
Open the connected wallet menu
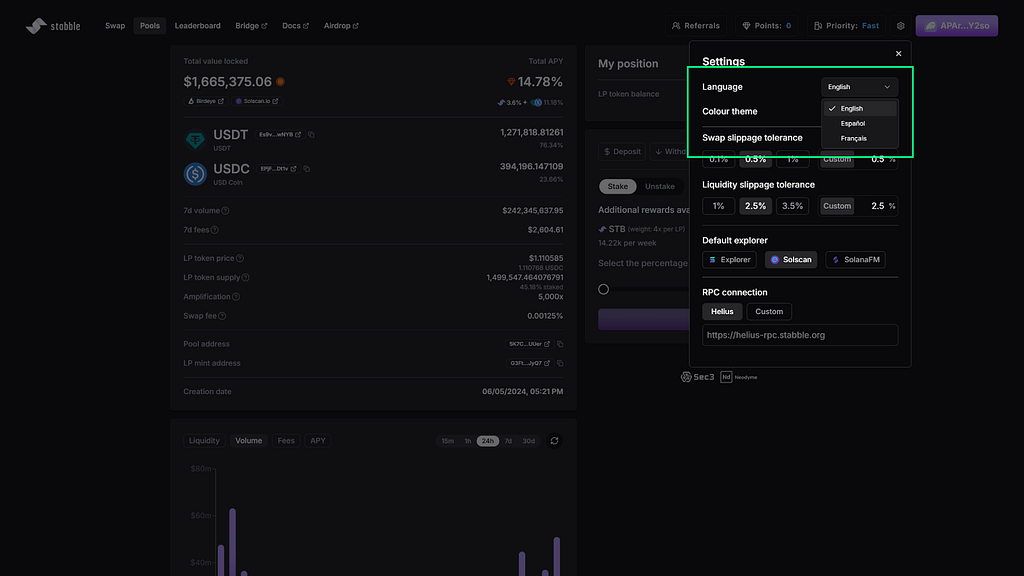point(957,25)
